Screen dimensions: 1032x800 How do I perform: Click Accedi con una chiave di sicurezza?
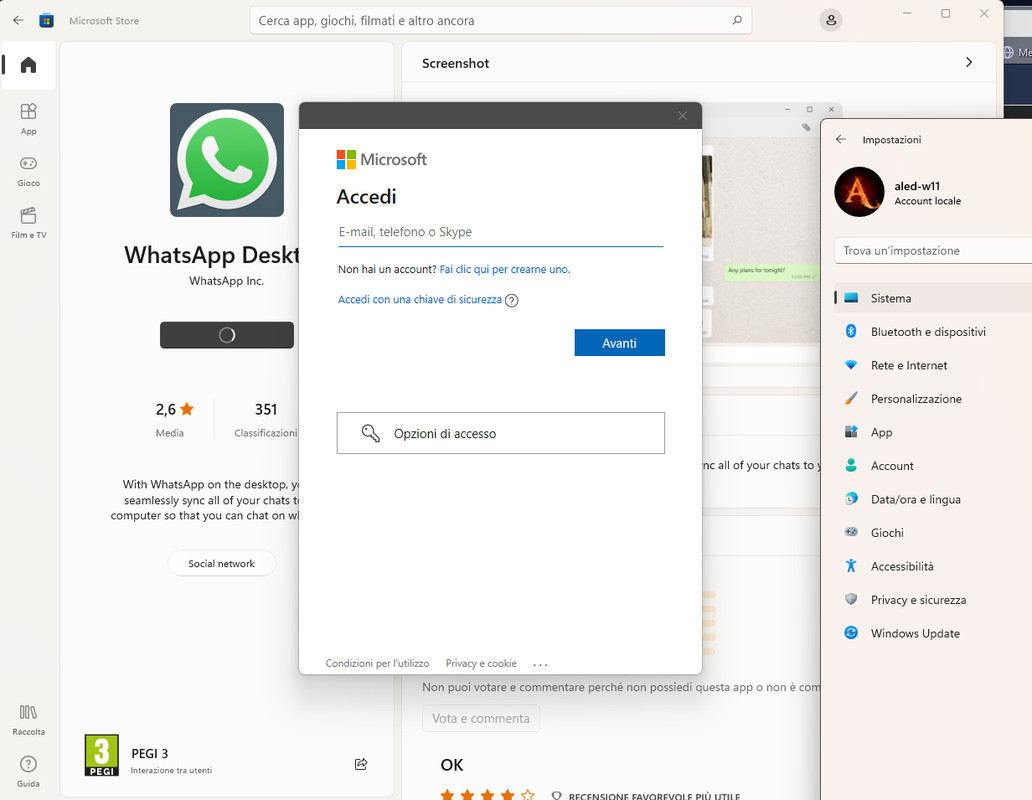[420, 299]
